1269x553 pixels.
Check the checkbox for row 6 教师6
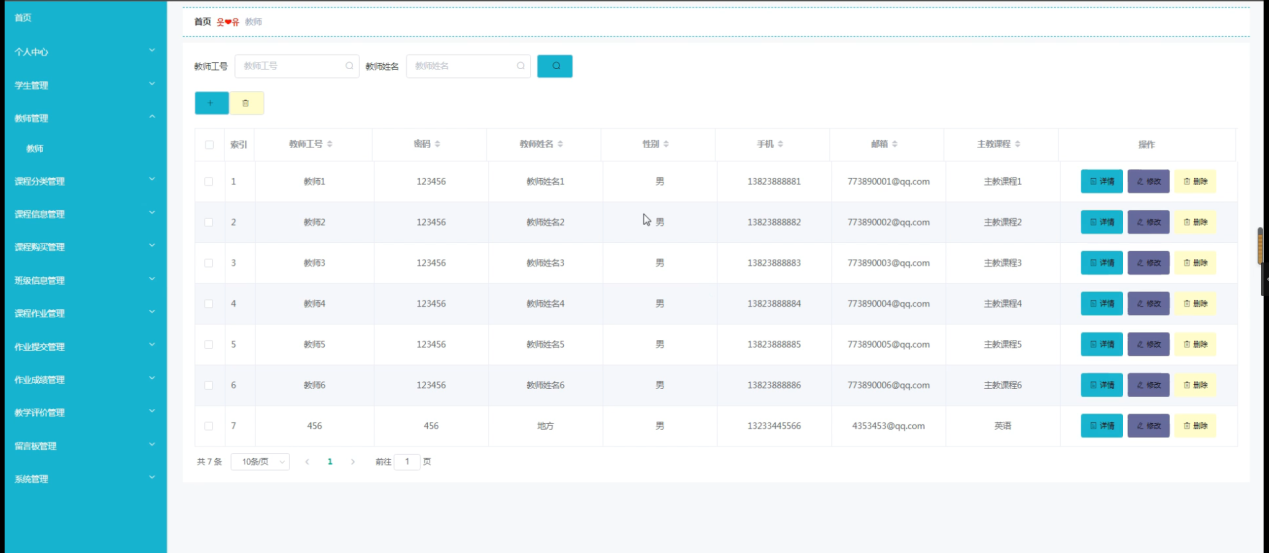coord(209,385)
